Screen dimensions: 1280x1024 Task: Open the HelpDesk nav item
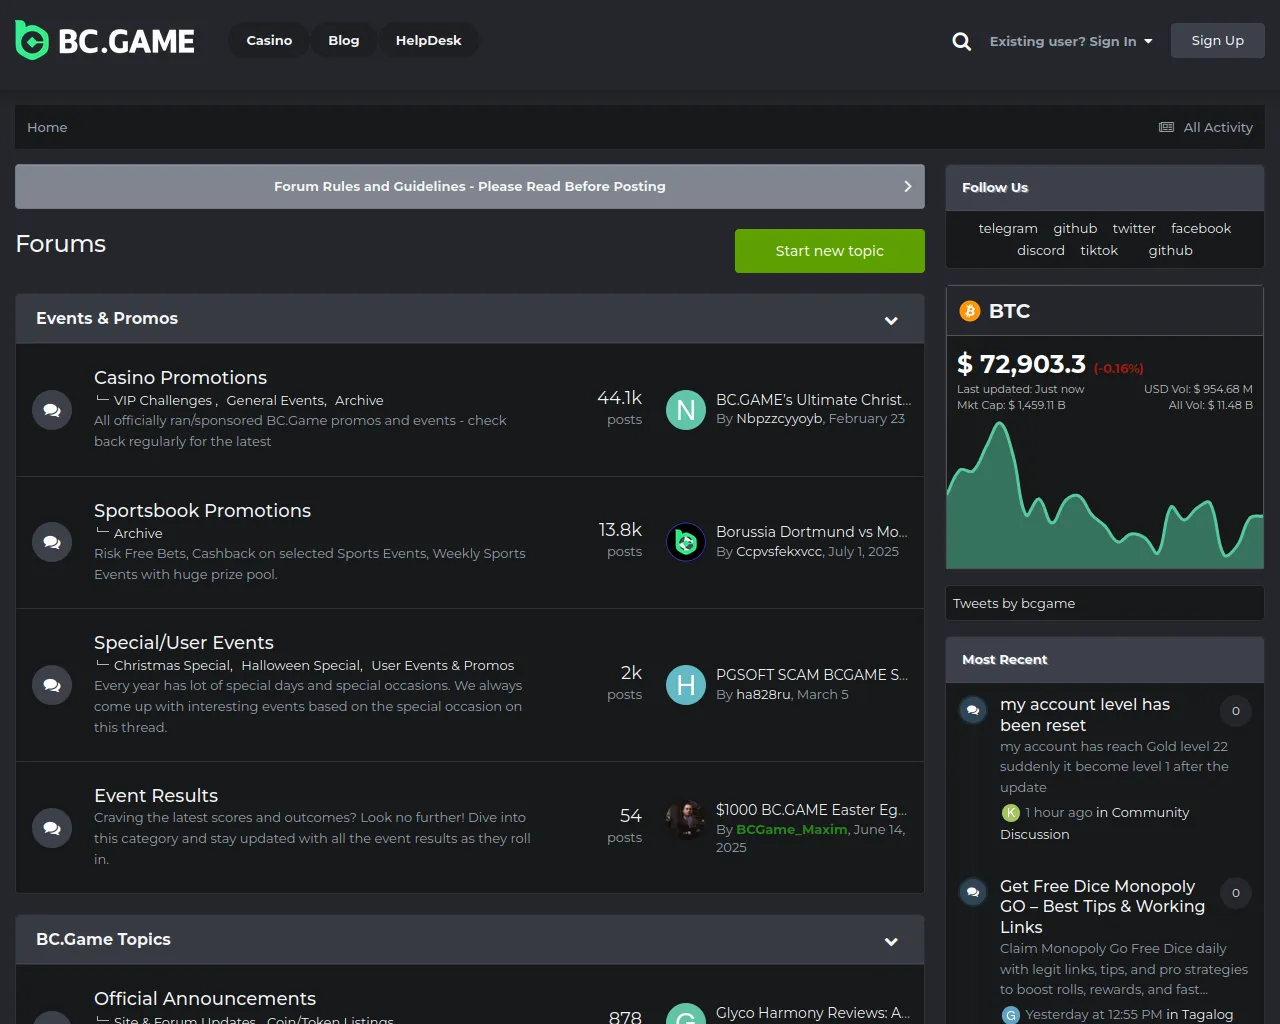(x=428, y=41)
